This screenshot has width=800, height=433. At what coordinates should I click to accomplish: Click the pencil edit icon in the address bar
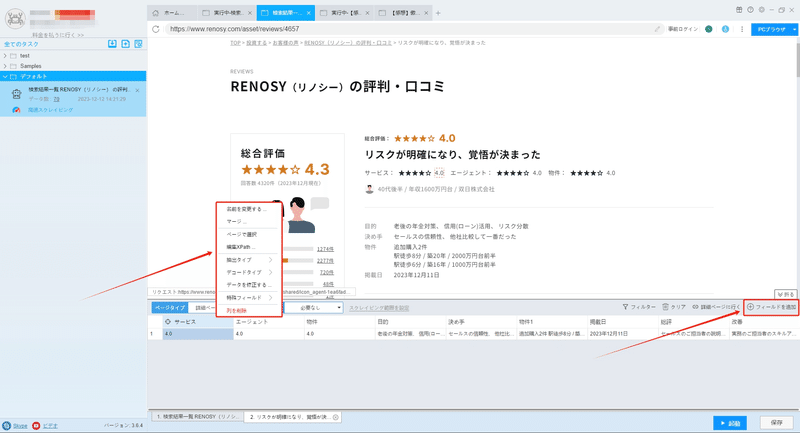(x=657, y=29)
